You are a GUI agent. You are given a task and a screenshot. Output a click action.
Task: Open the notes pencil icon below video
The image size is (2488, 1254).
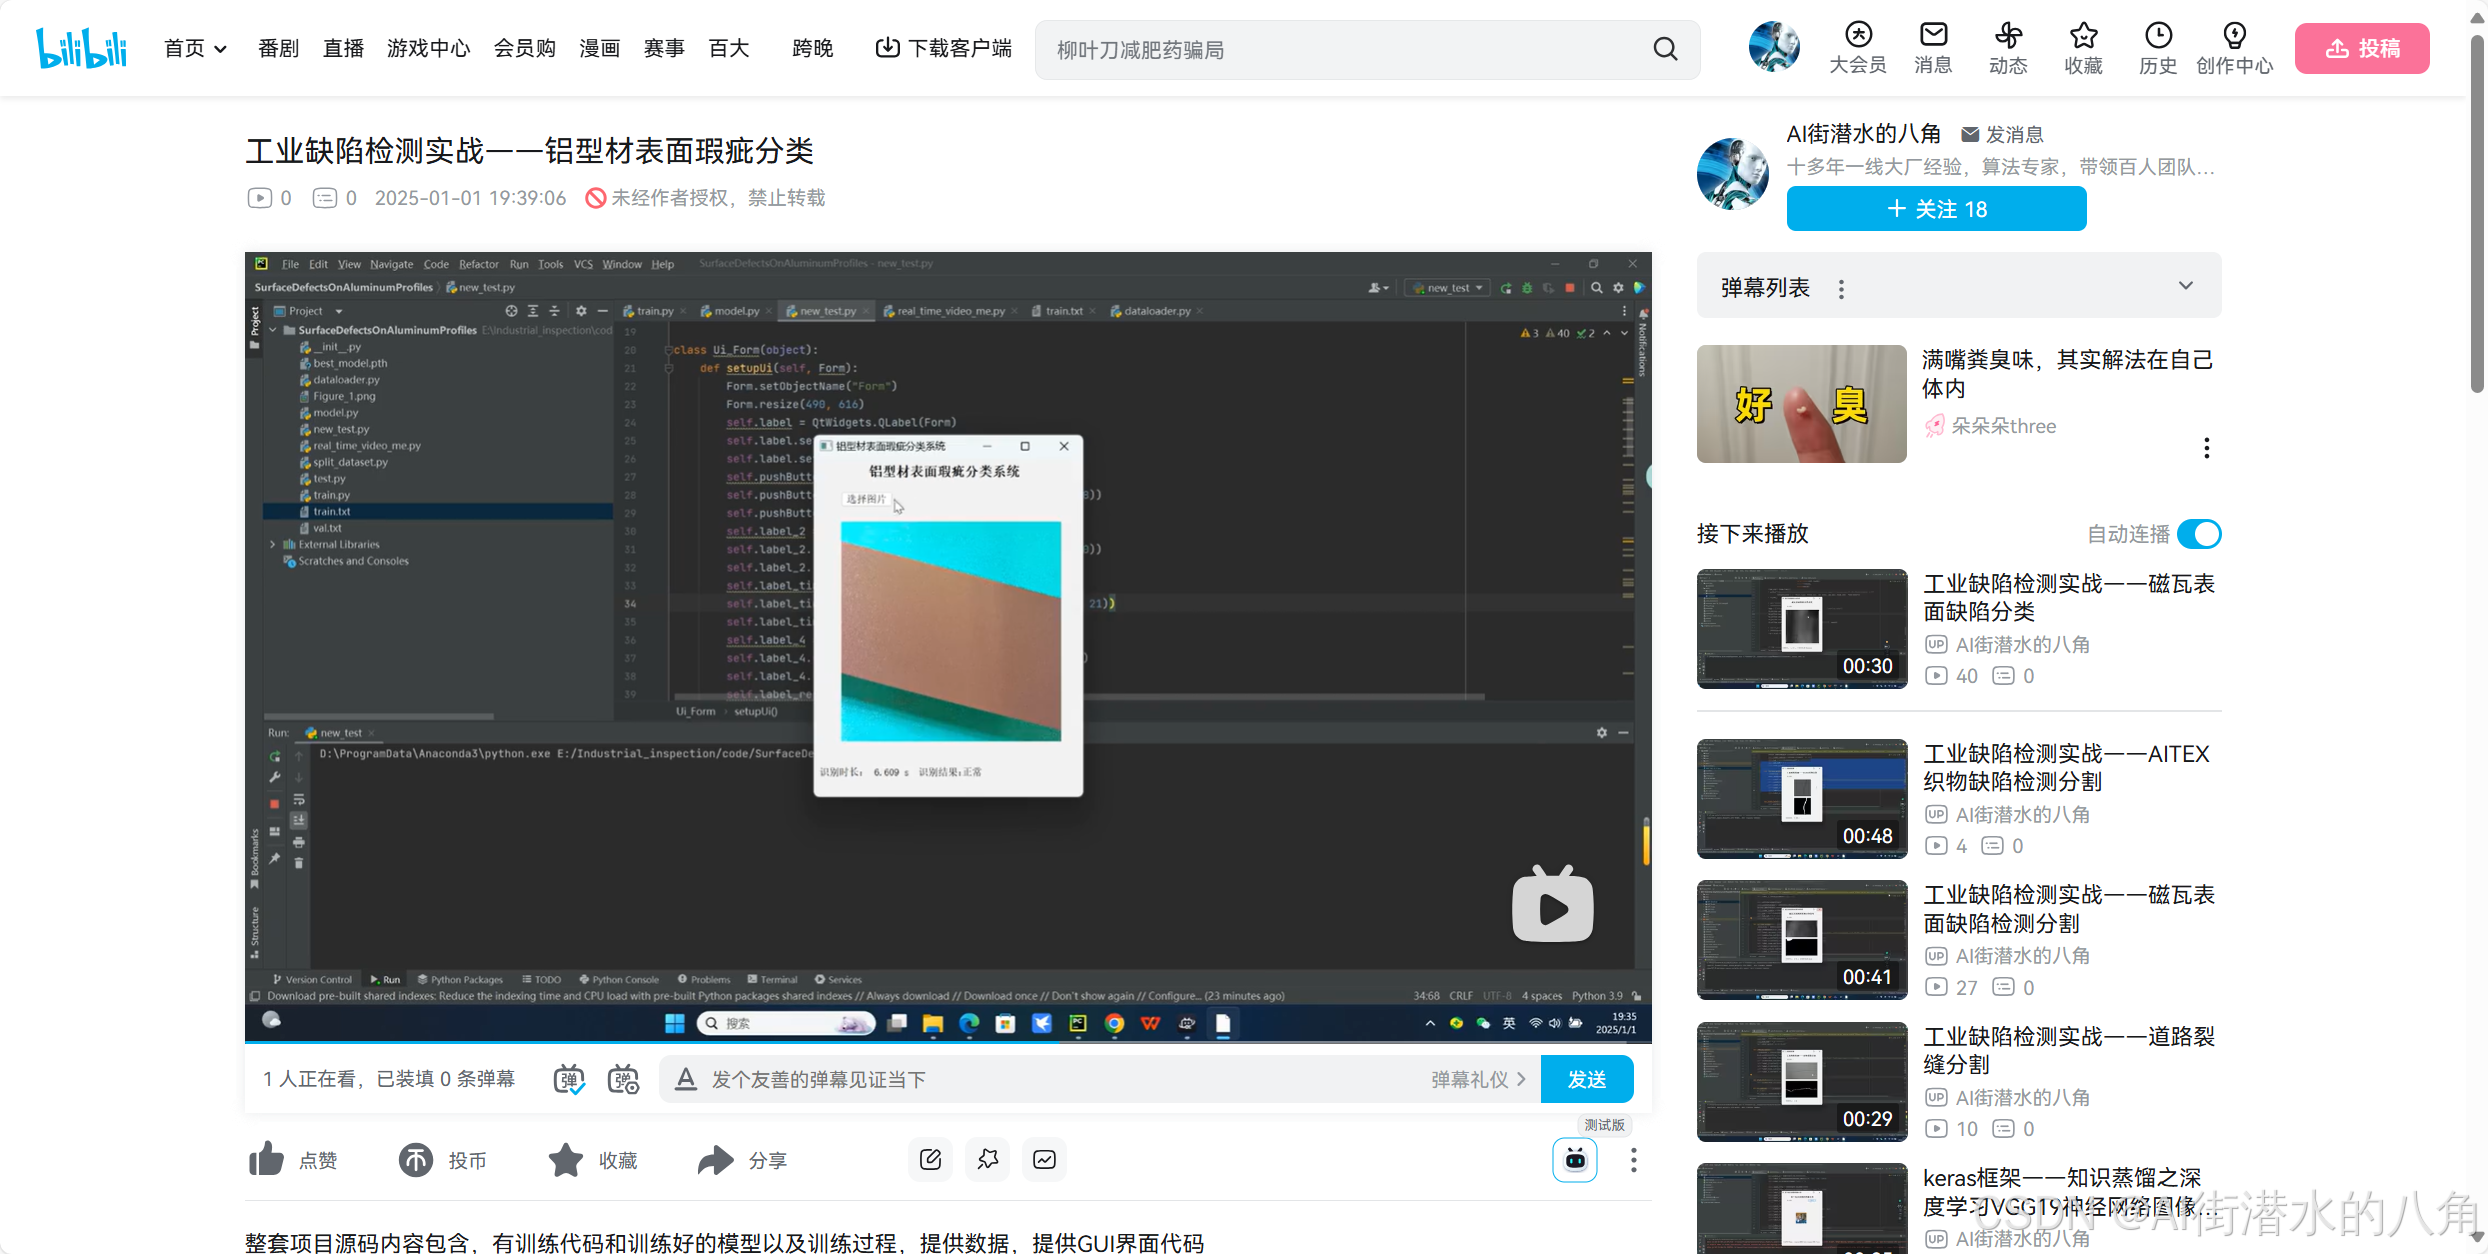pyautogui.click(x=930, y=1159)
